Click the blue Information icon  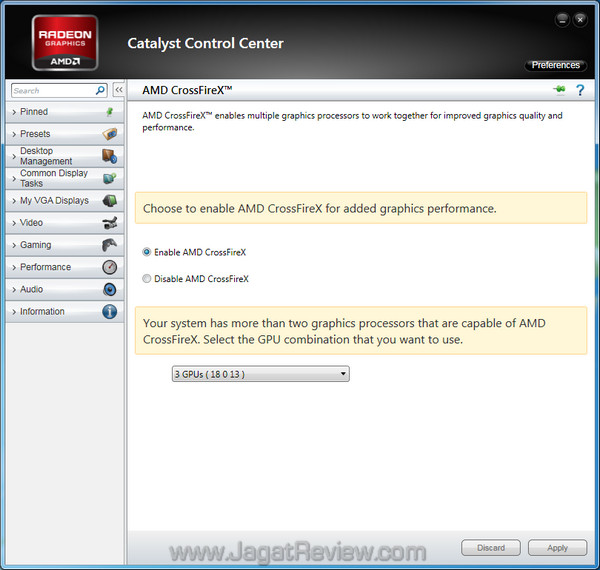tap(110, 311)
